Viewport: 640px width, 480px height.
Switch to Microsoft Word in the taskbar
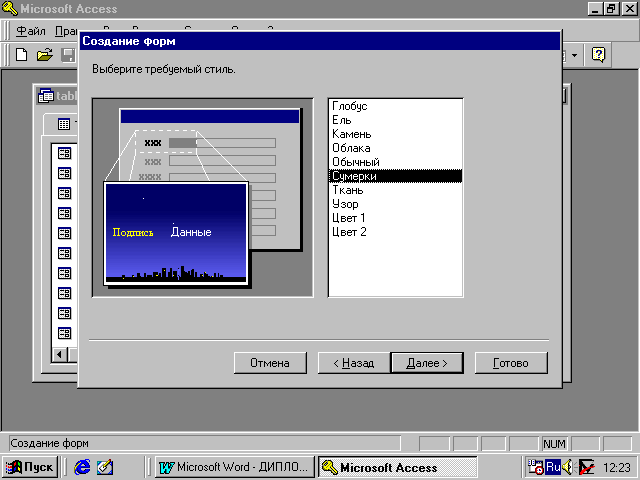point(234,467)
